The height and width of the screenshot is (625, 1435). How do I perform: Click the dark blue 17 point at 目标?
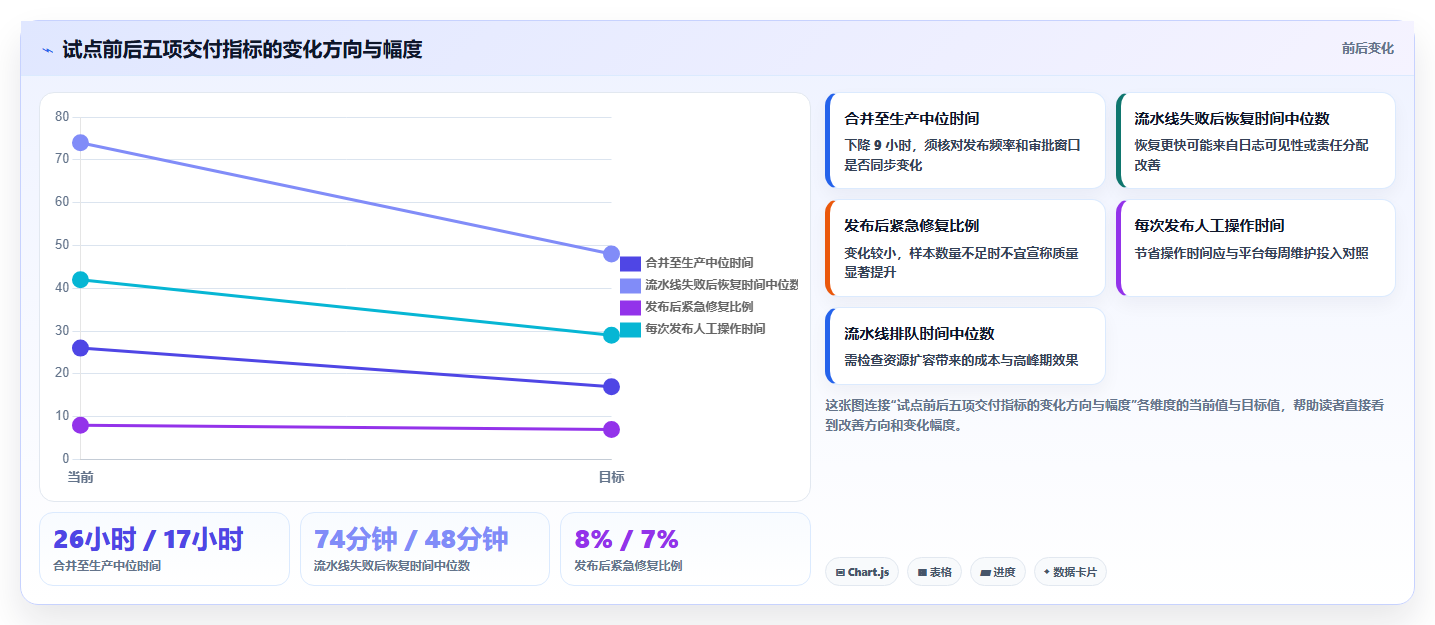point(611,387)
